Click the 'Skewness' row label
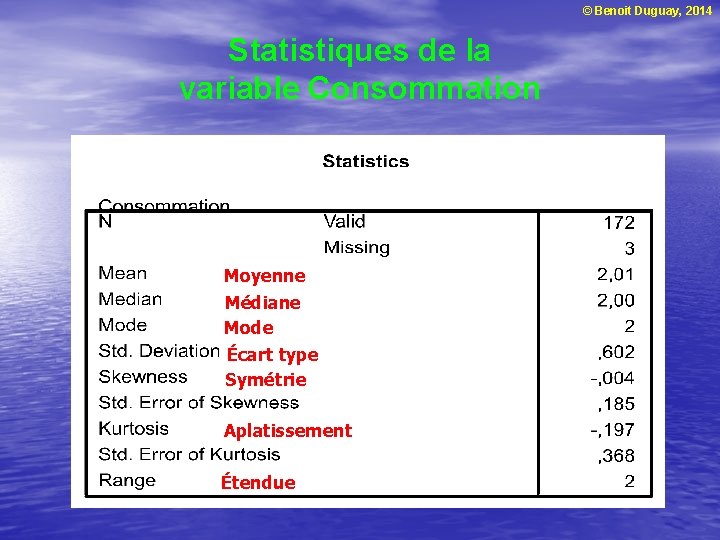Screen dimensions: 720x540 (143, 377)
